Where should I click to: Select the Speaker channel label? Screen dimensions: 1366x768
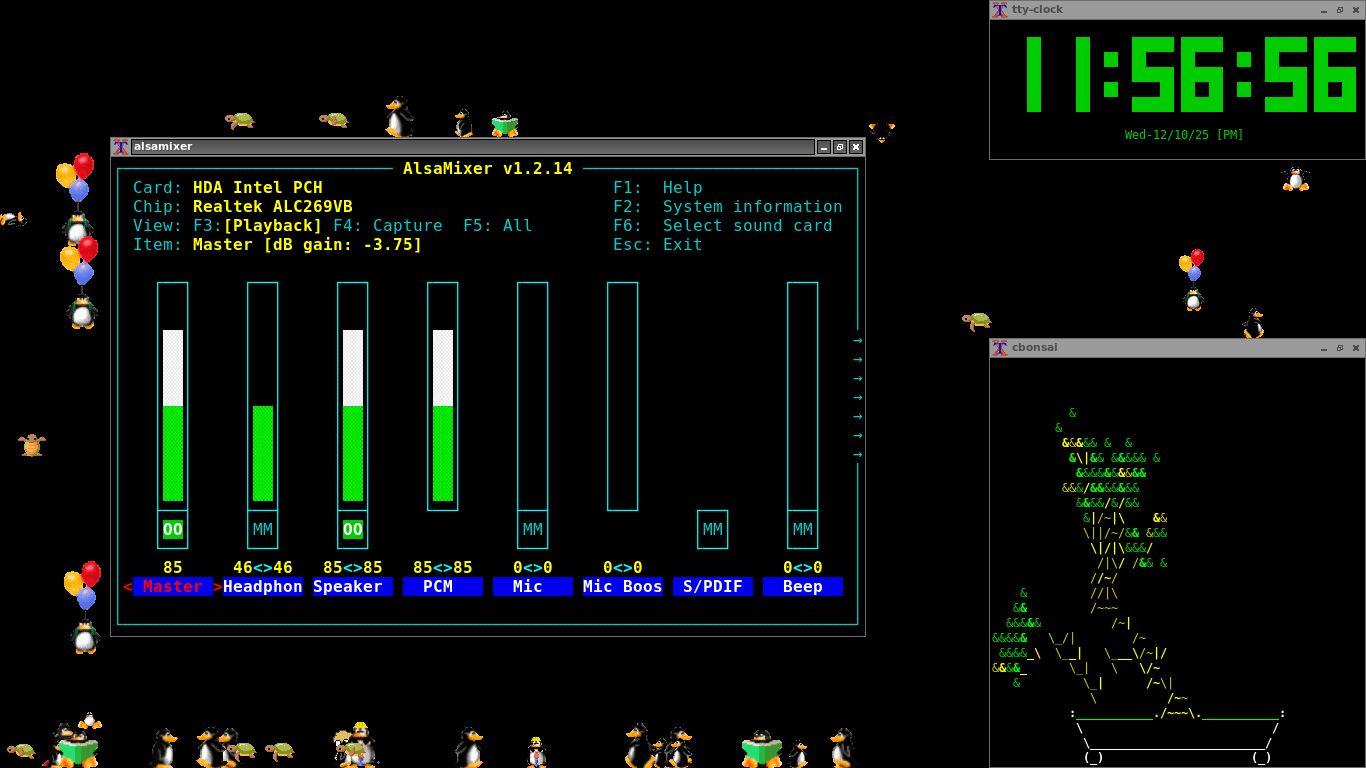click(x=353, y=587)
